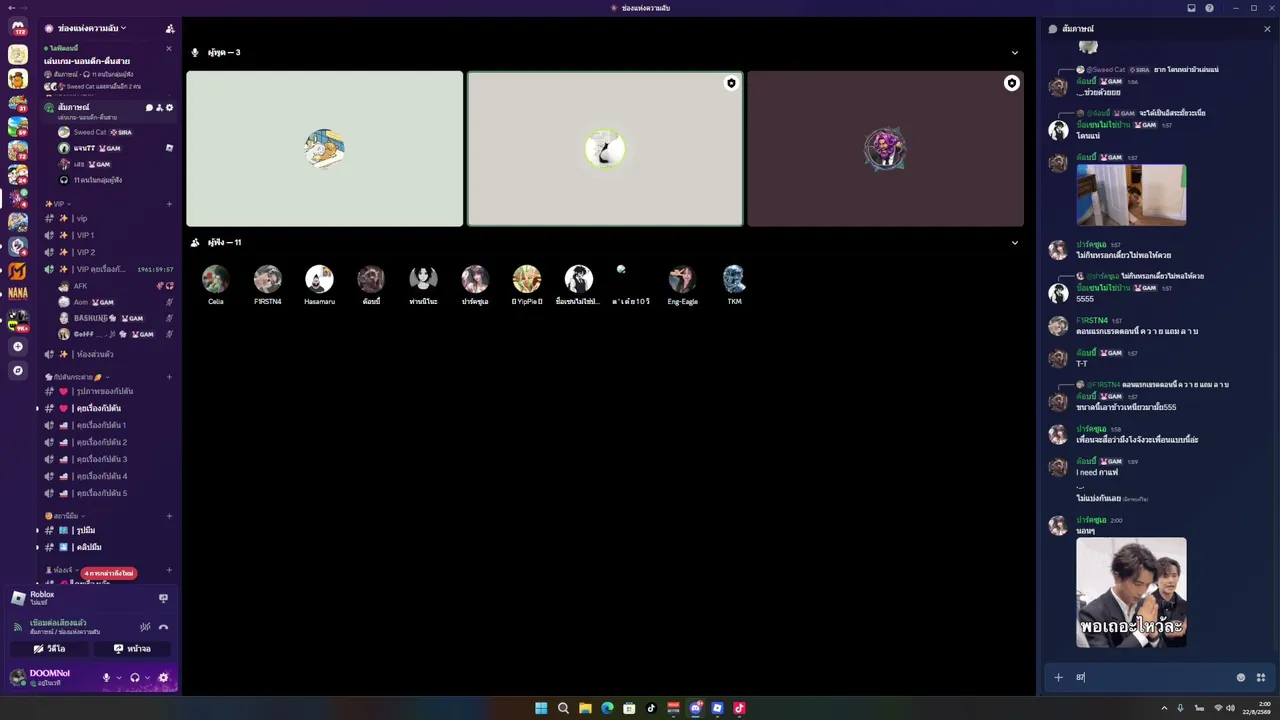1280x720 pixels.
Task: Join คุยเรื่องกัปตัน 5 voice channel
Action: pos(108,493)
